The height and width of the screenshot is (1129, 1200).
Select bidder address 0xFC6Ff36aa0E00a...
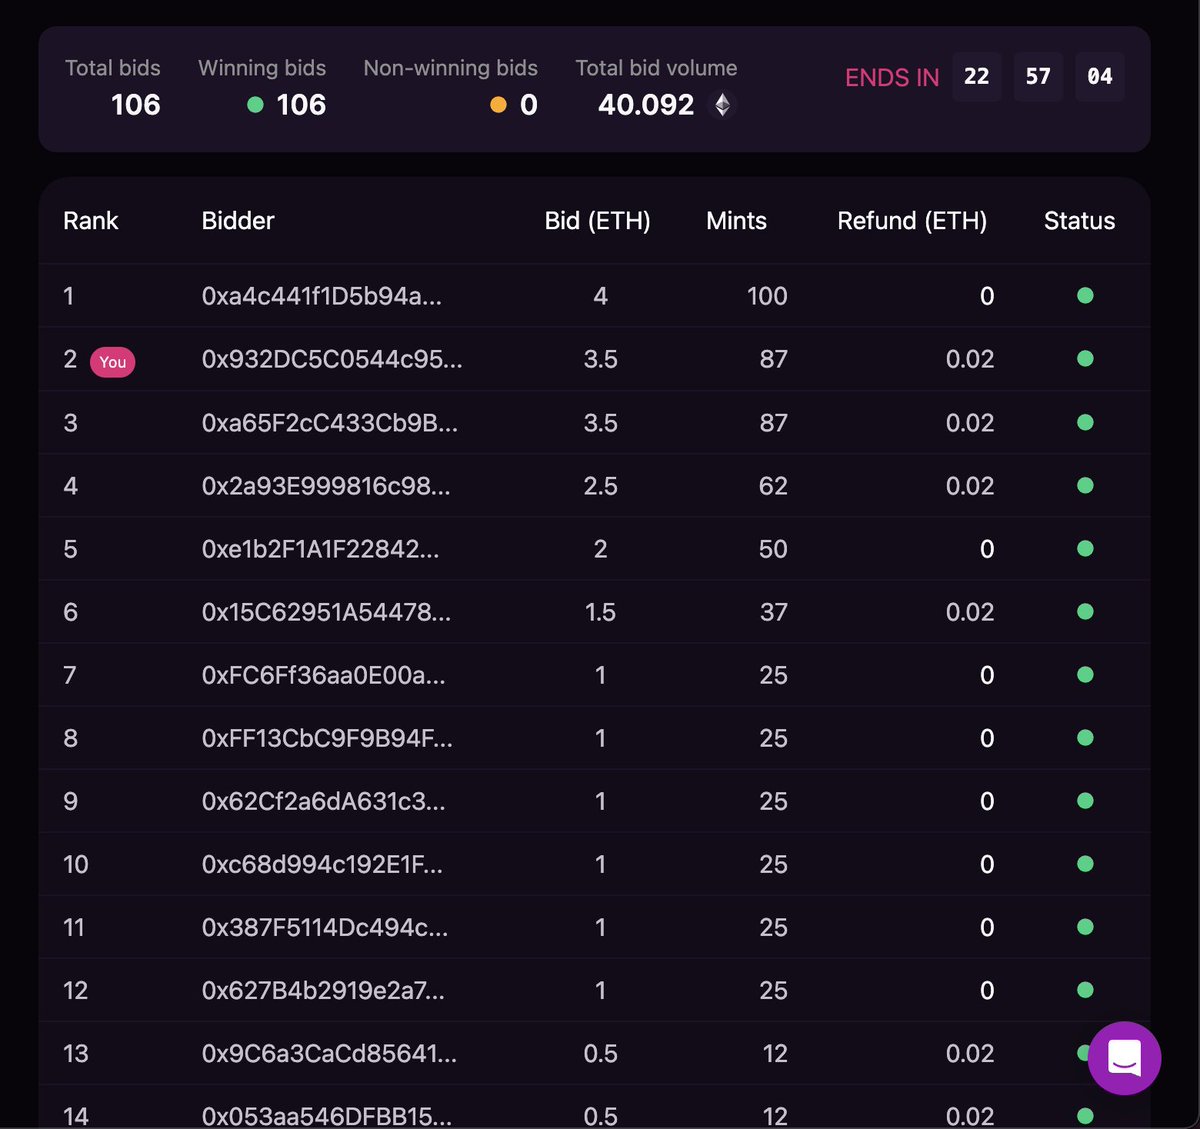pyautogui.click(x=324, y=675)
